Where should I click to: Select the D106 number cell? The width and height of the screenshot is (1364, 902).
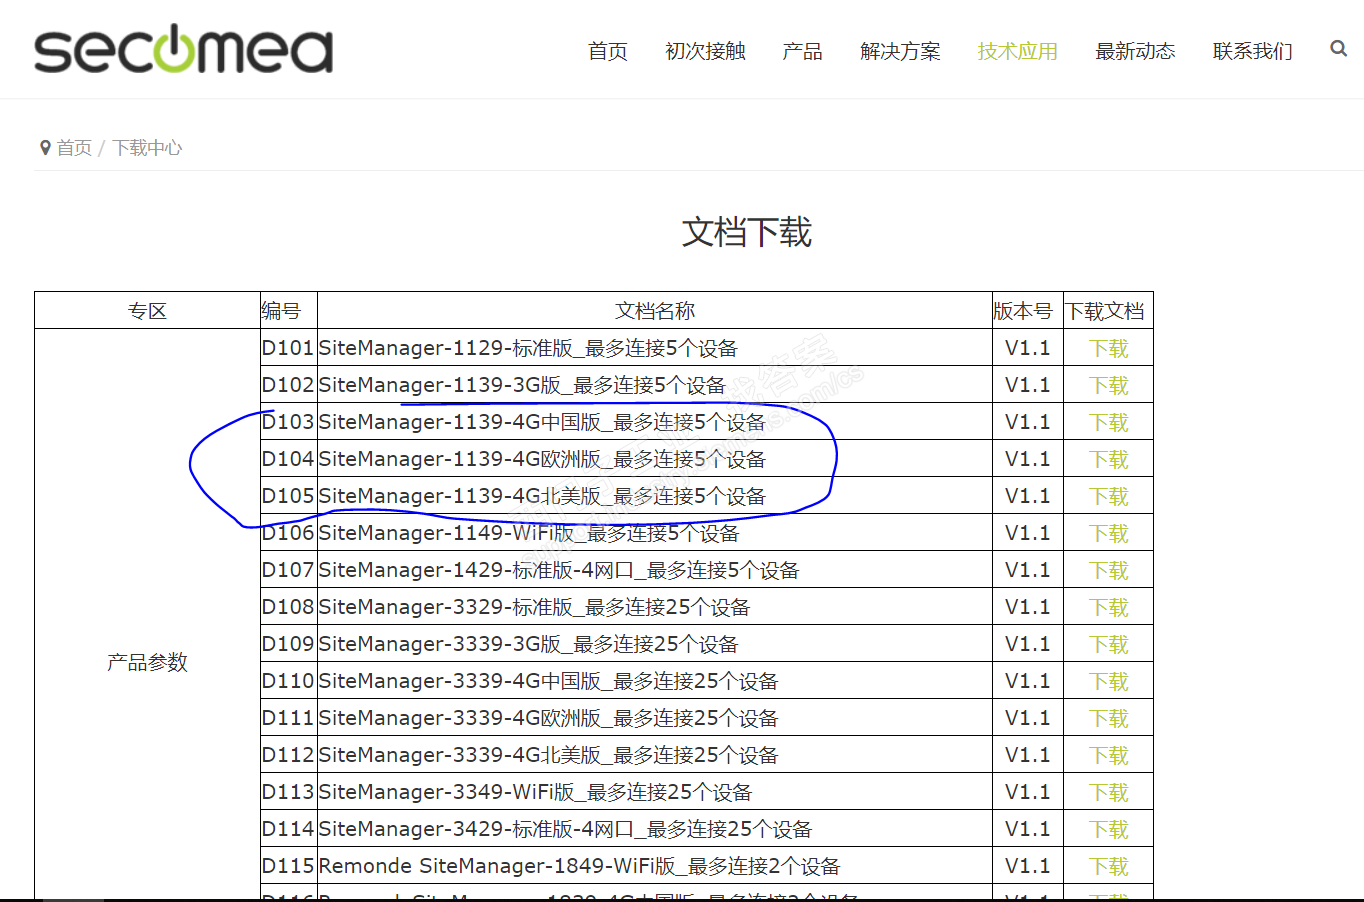288,533
